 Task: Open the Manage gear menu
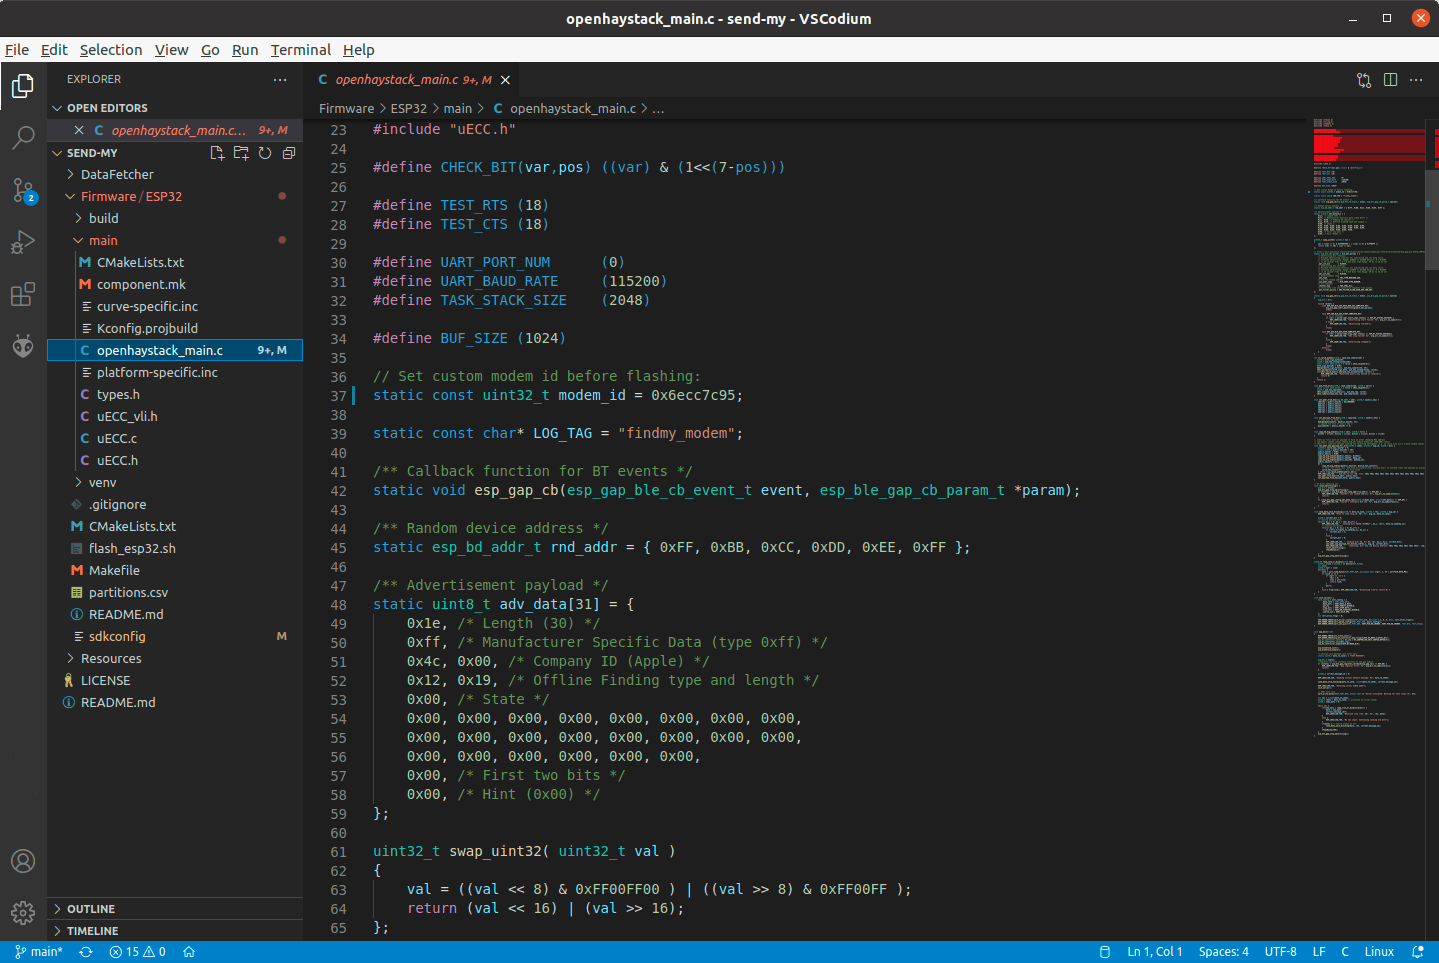(23, 912)
